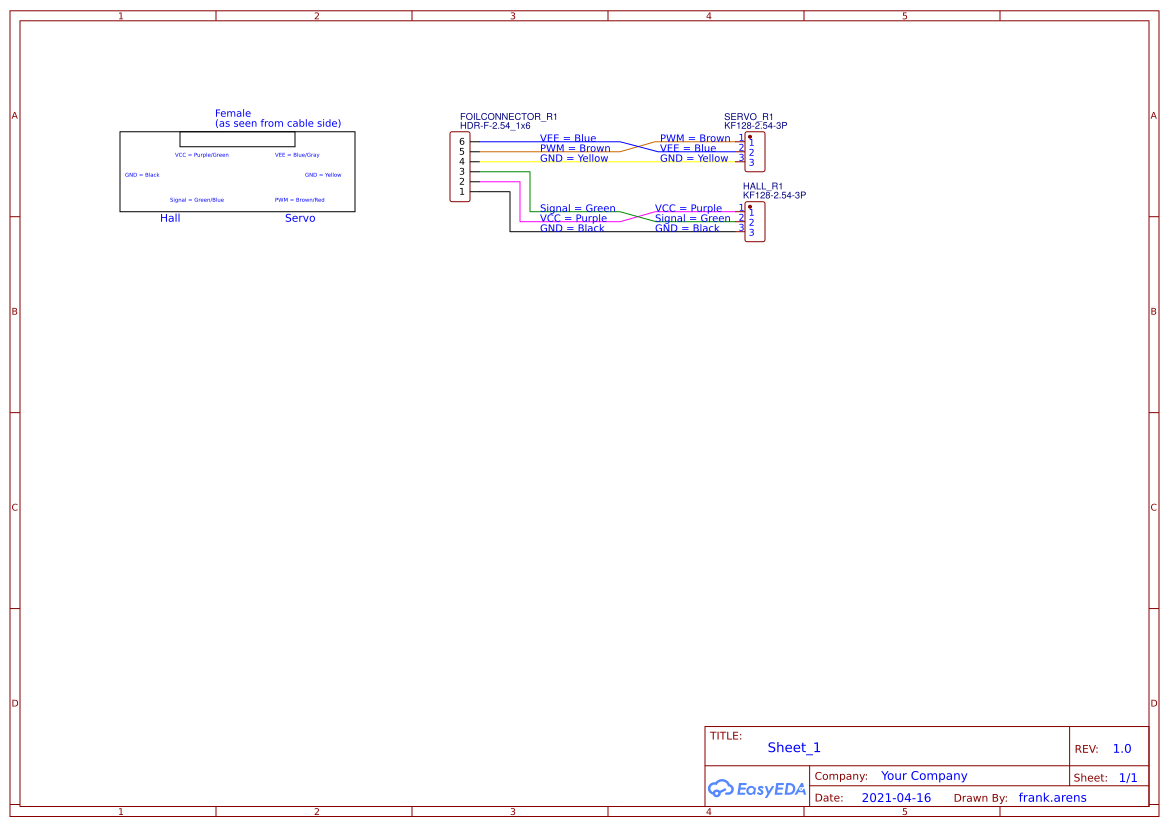Image resolution: width=1169 pixels, height=827 pixels.
Task: Click the date 2021-04-16 field
Action: coord(895,797)
